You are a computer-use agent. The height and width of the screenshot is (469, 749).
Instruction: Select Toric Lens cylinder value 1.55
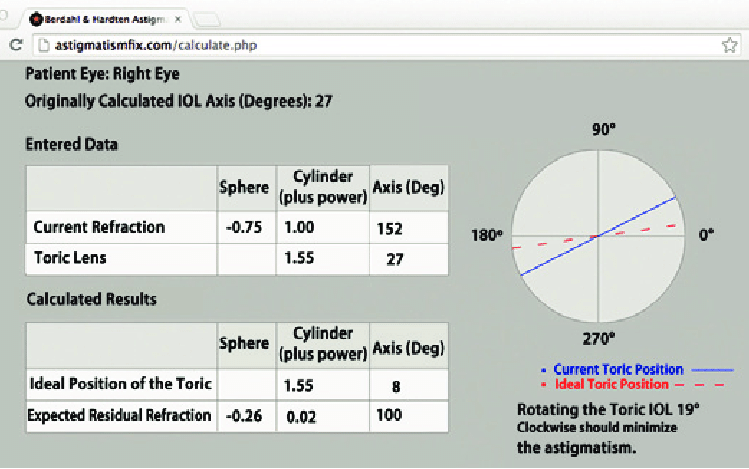point(299,258)
